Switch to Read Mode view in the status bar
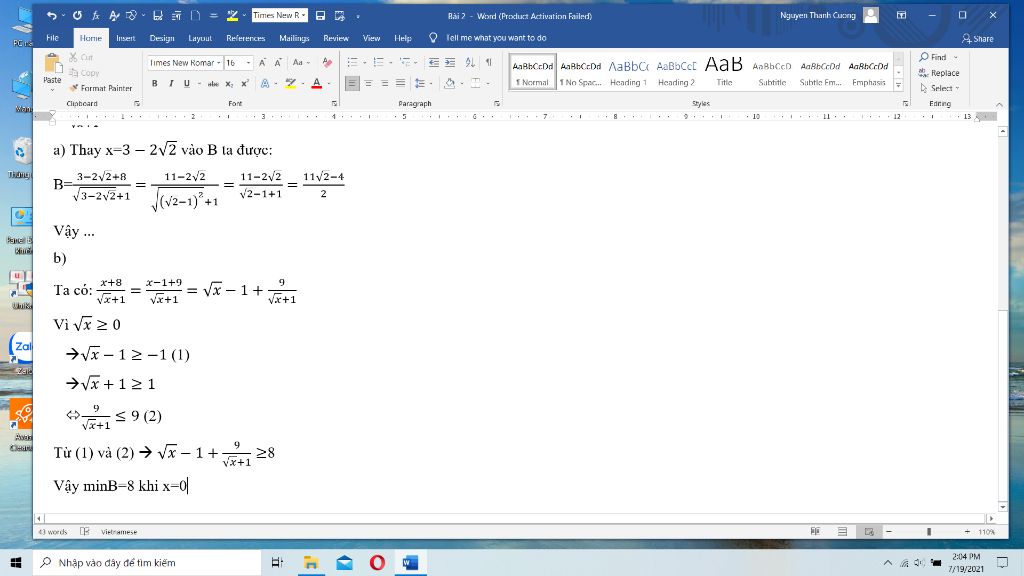The height and width of the screenshot is (576, 1024). click(x=815, y=532)
